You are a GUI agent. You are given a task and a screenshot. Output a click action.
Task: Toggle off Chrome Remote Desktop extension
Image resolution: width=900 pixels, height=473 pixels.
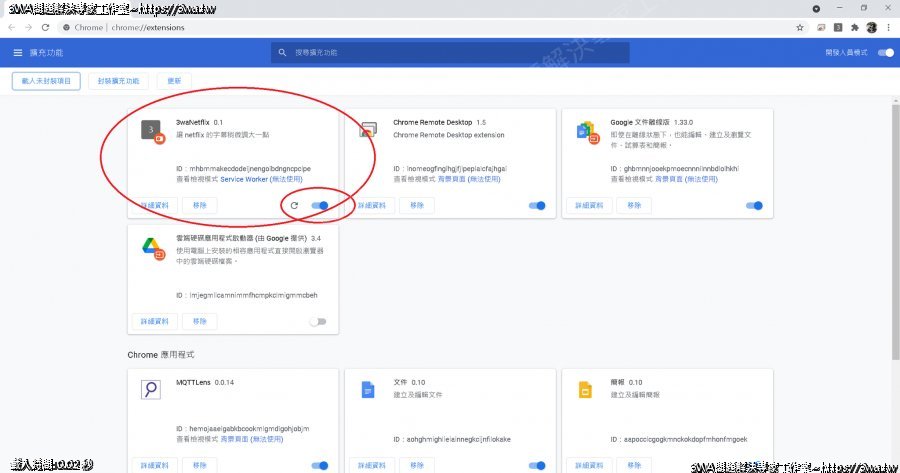click(x=537, y=206)
